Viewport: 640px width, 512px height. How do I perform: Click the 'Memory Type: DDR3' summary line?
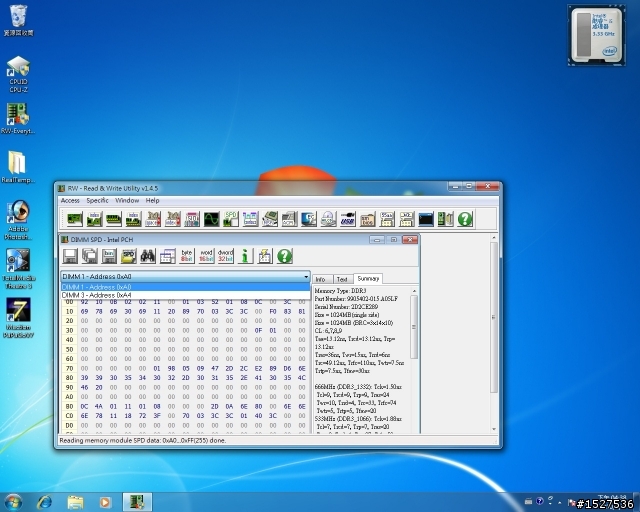(338, 291)
